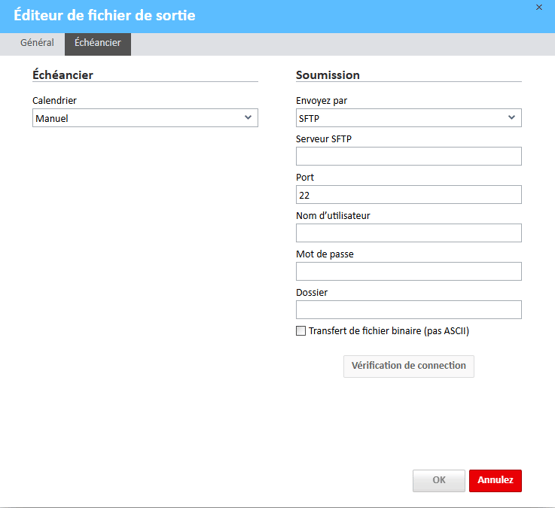Viewport: 555px width, 508px height.
Task: Click into the Mot de passe field
Action: coord(408,272)
